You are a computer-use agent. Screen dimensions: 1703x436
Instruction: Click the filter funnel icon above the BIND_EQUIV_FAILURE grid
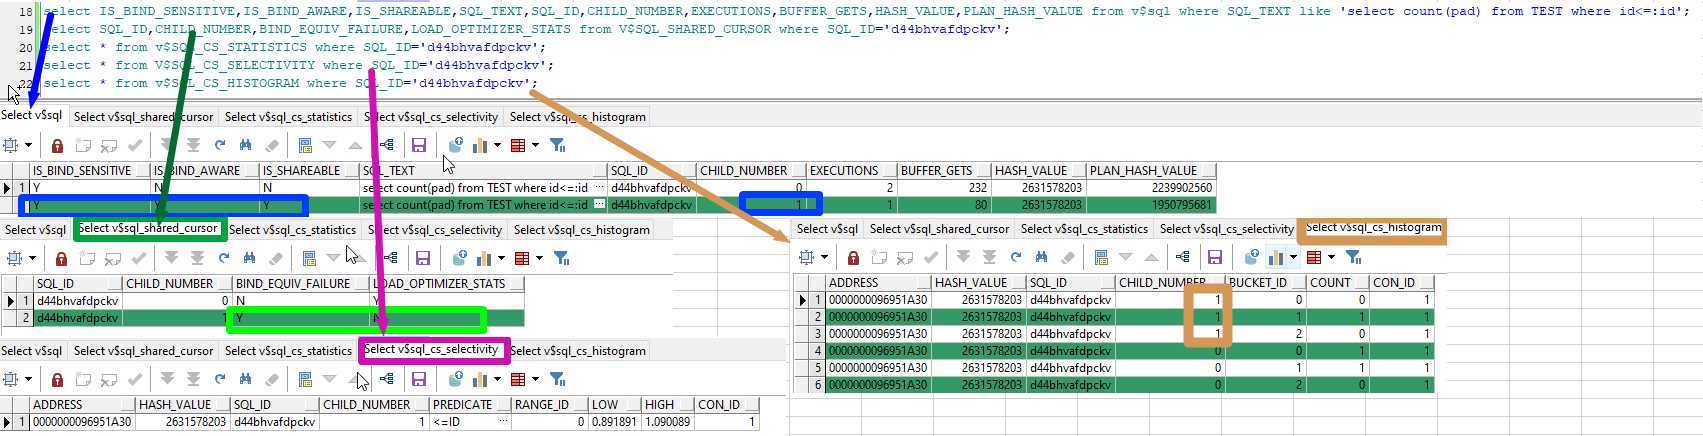(562, 258)
